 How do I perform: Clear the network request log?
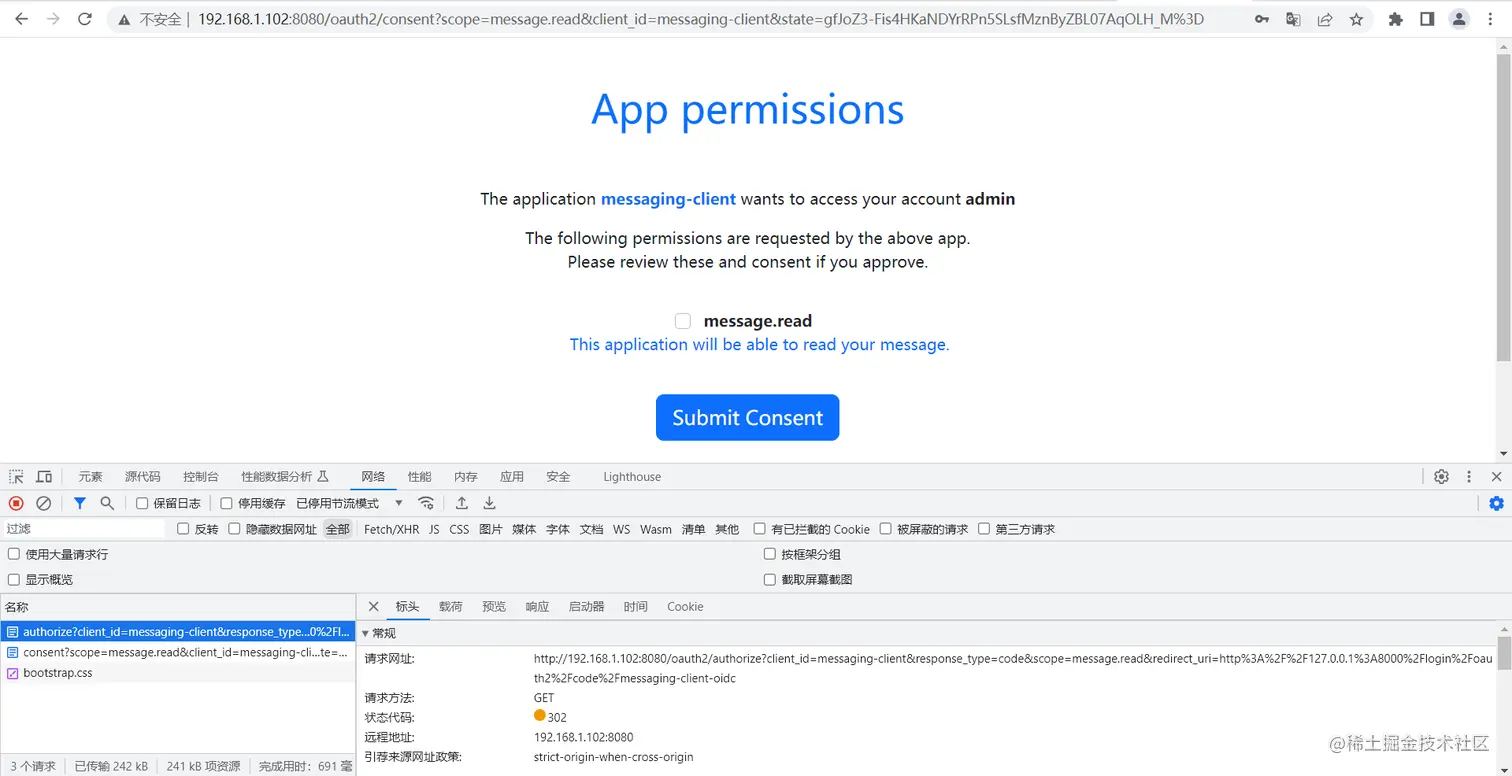(x=43, y=503)
